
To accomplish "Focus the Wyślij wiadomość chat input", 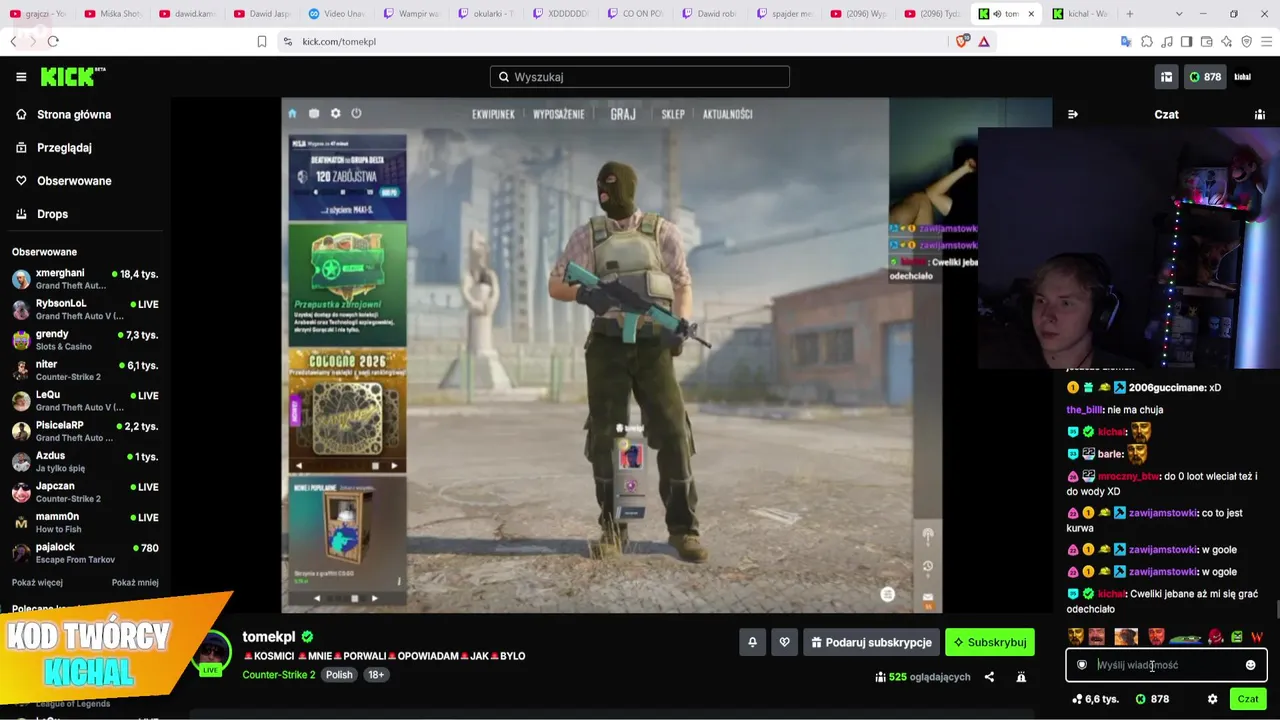I will [1166, 665].
